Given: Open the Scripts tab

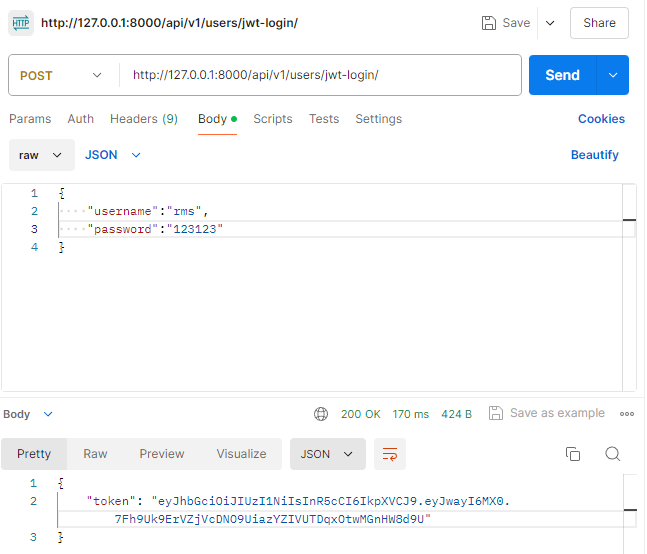Looking at the screenshot, I should (273, 119).
